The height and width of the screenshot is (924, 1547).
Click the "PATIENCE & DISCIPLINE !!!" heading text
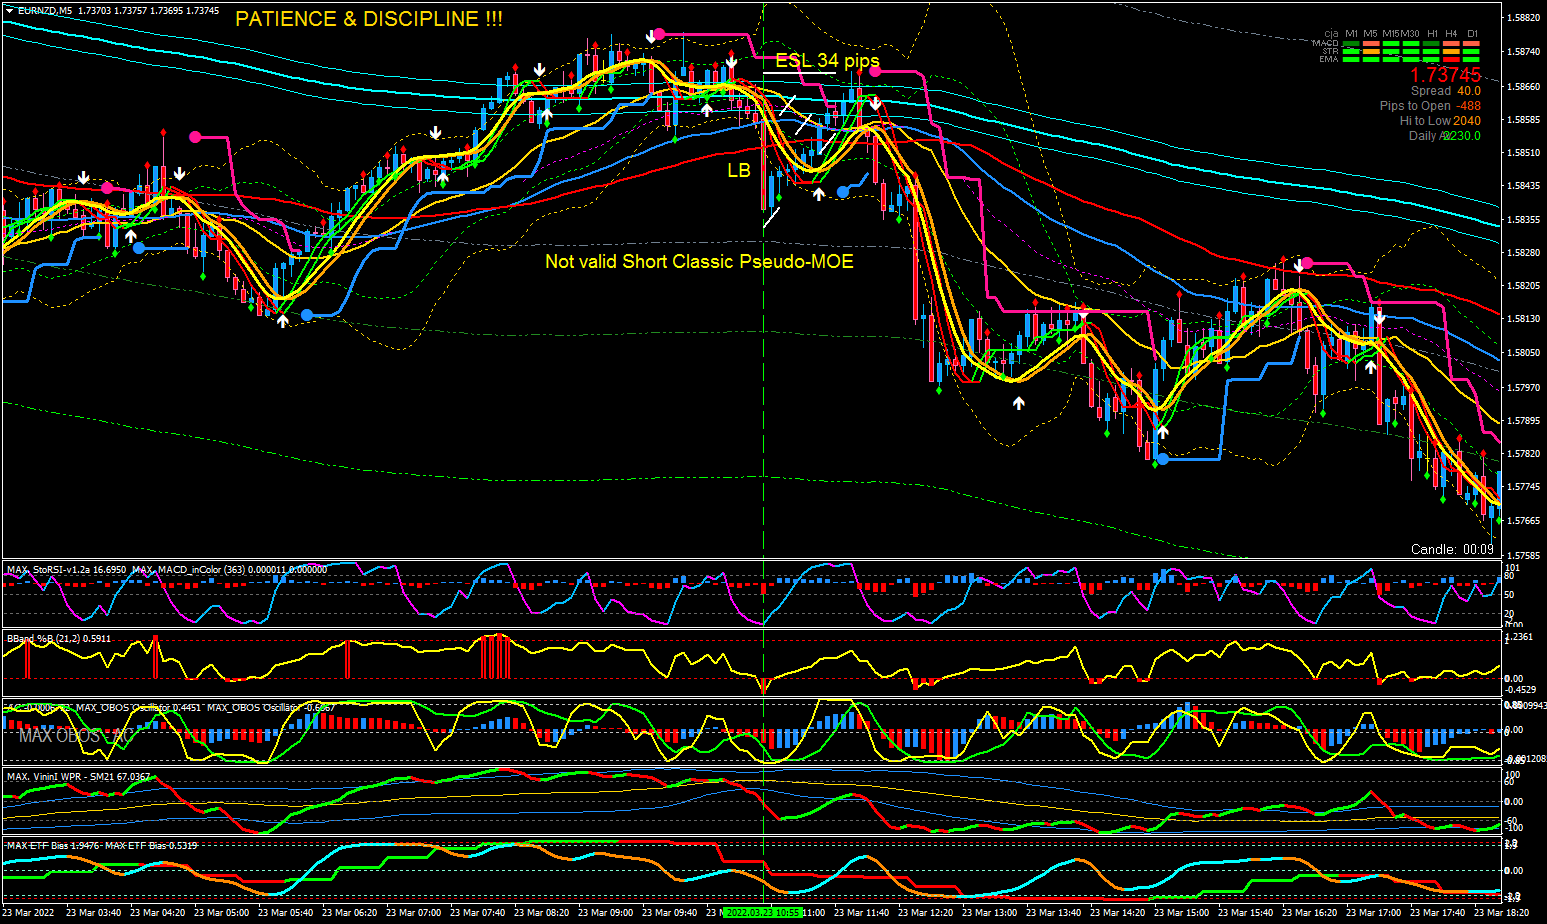tap(369, 19)
